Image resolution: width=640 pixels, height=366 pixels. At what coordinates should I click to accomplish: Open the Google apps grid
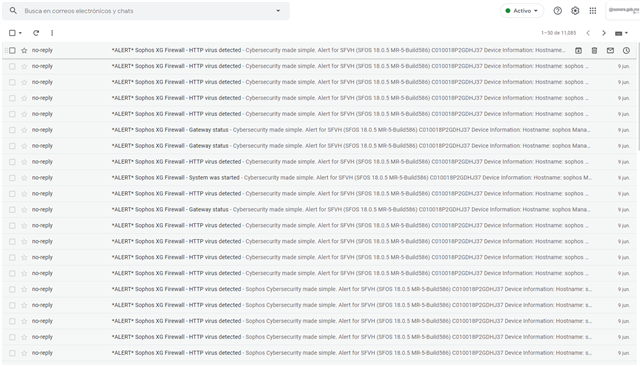click(593, 11)
